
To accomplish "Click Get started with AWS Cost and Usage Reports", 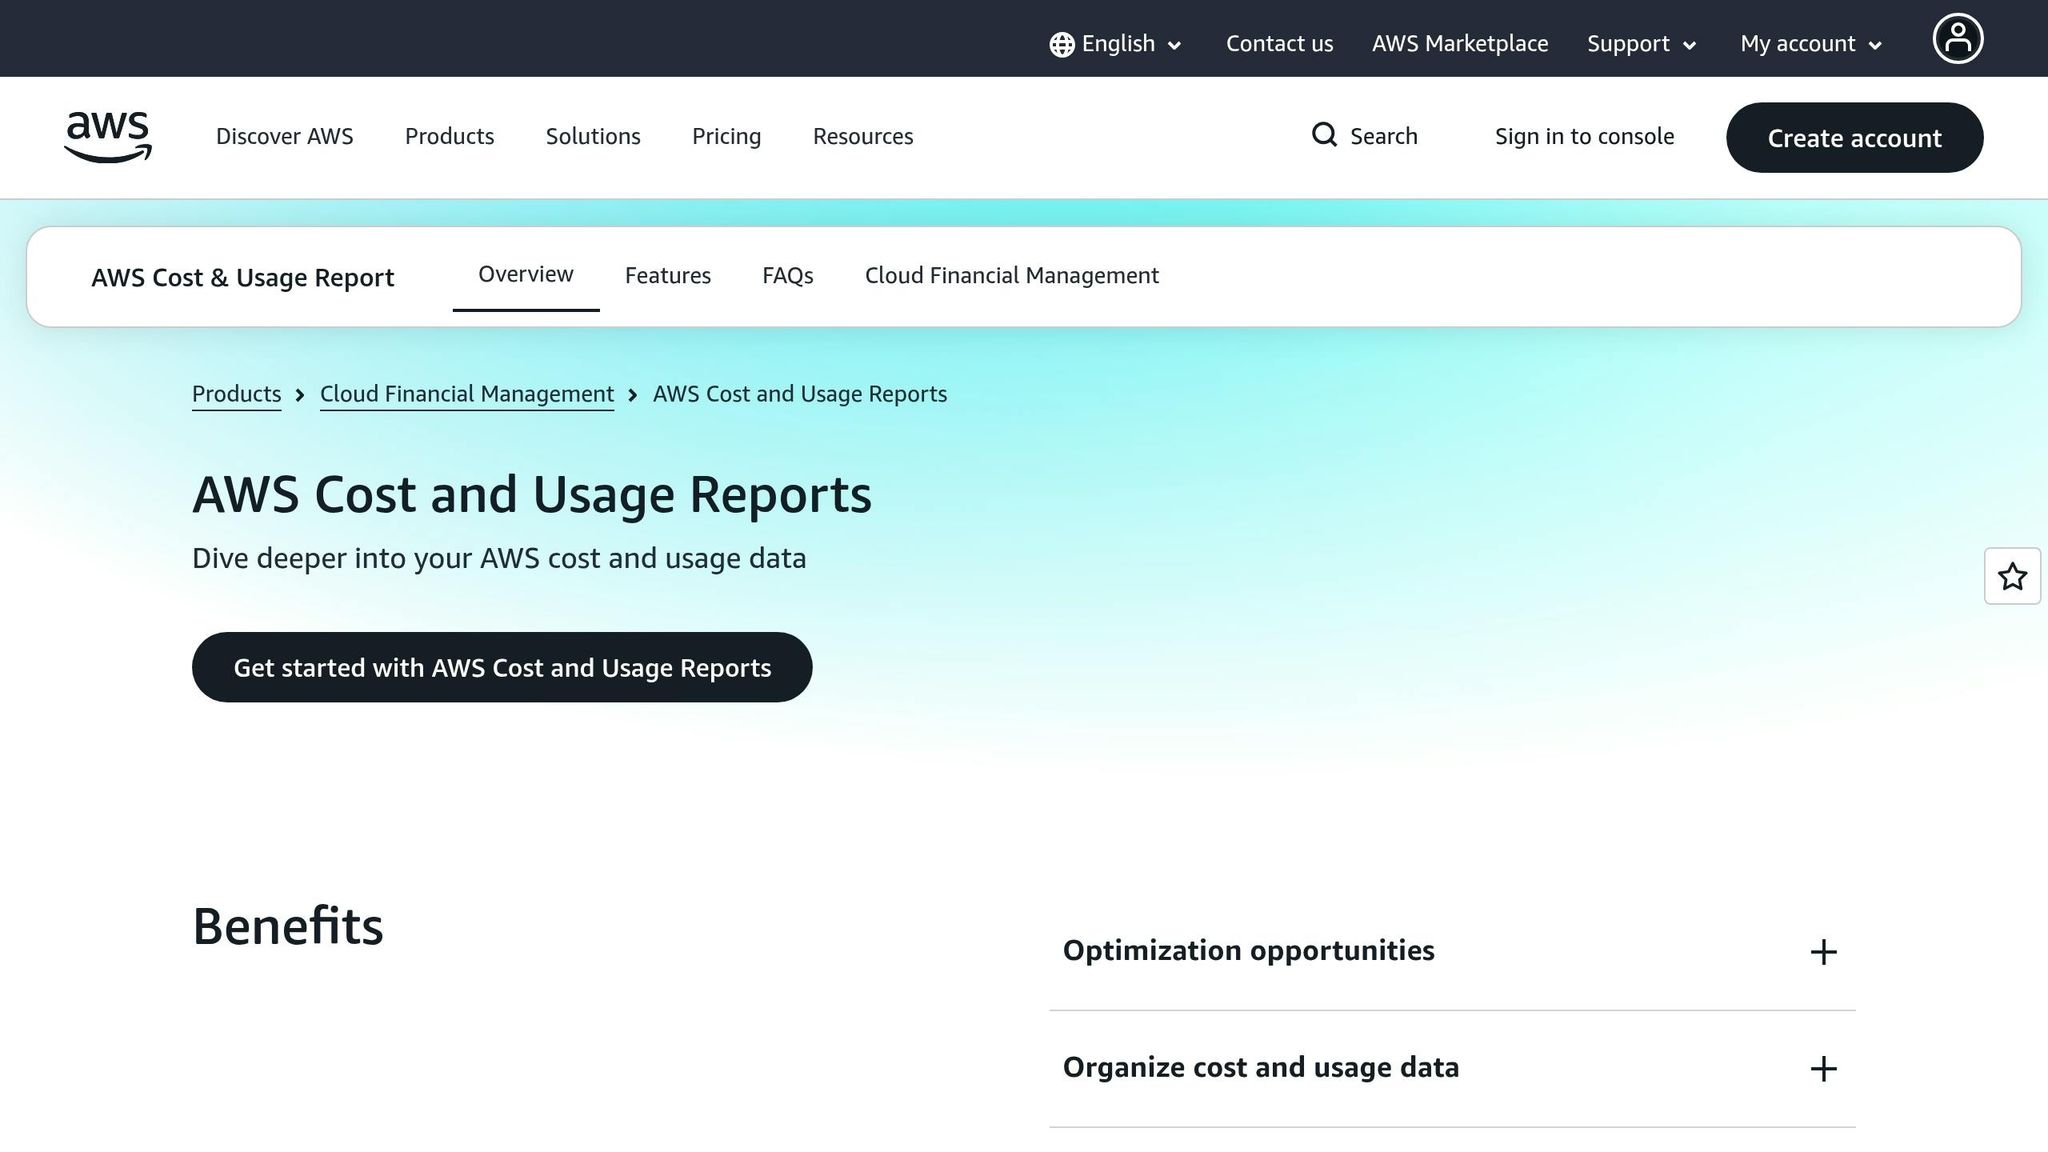I will [502, 667].
